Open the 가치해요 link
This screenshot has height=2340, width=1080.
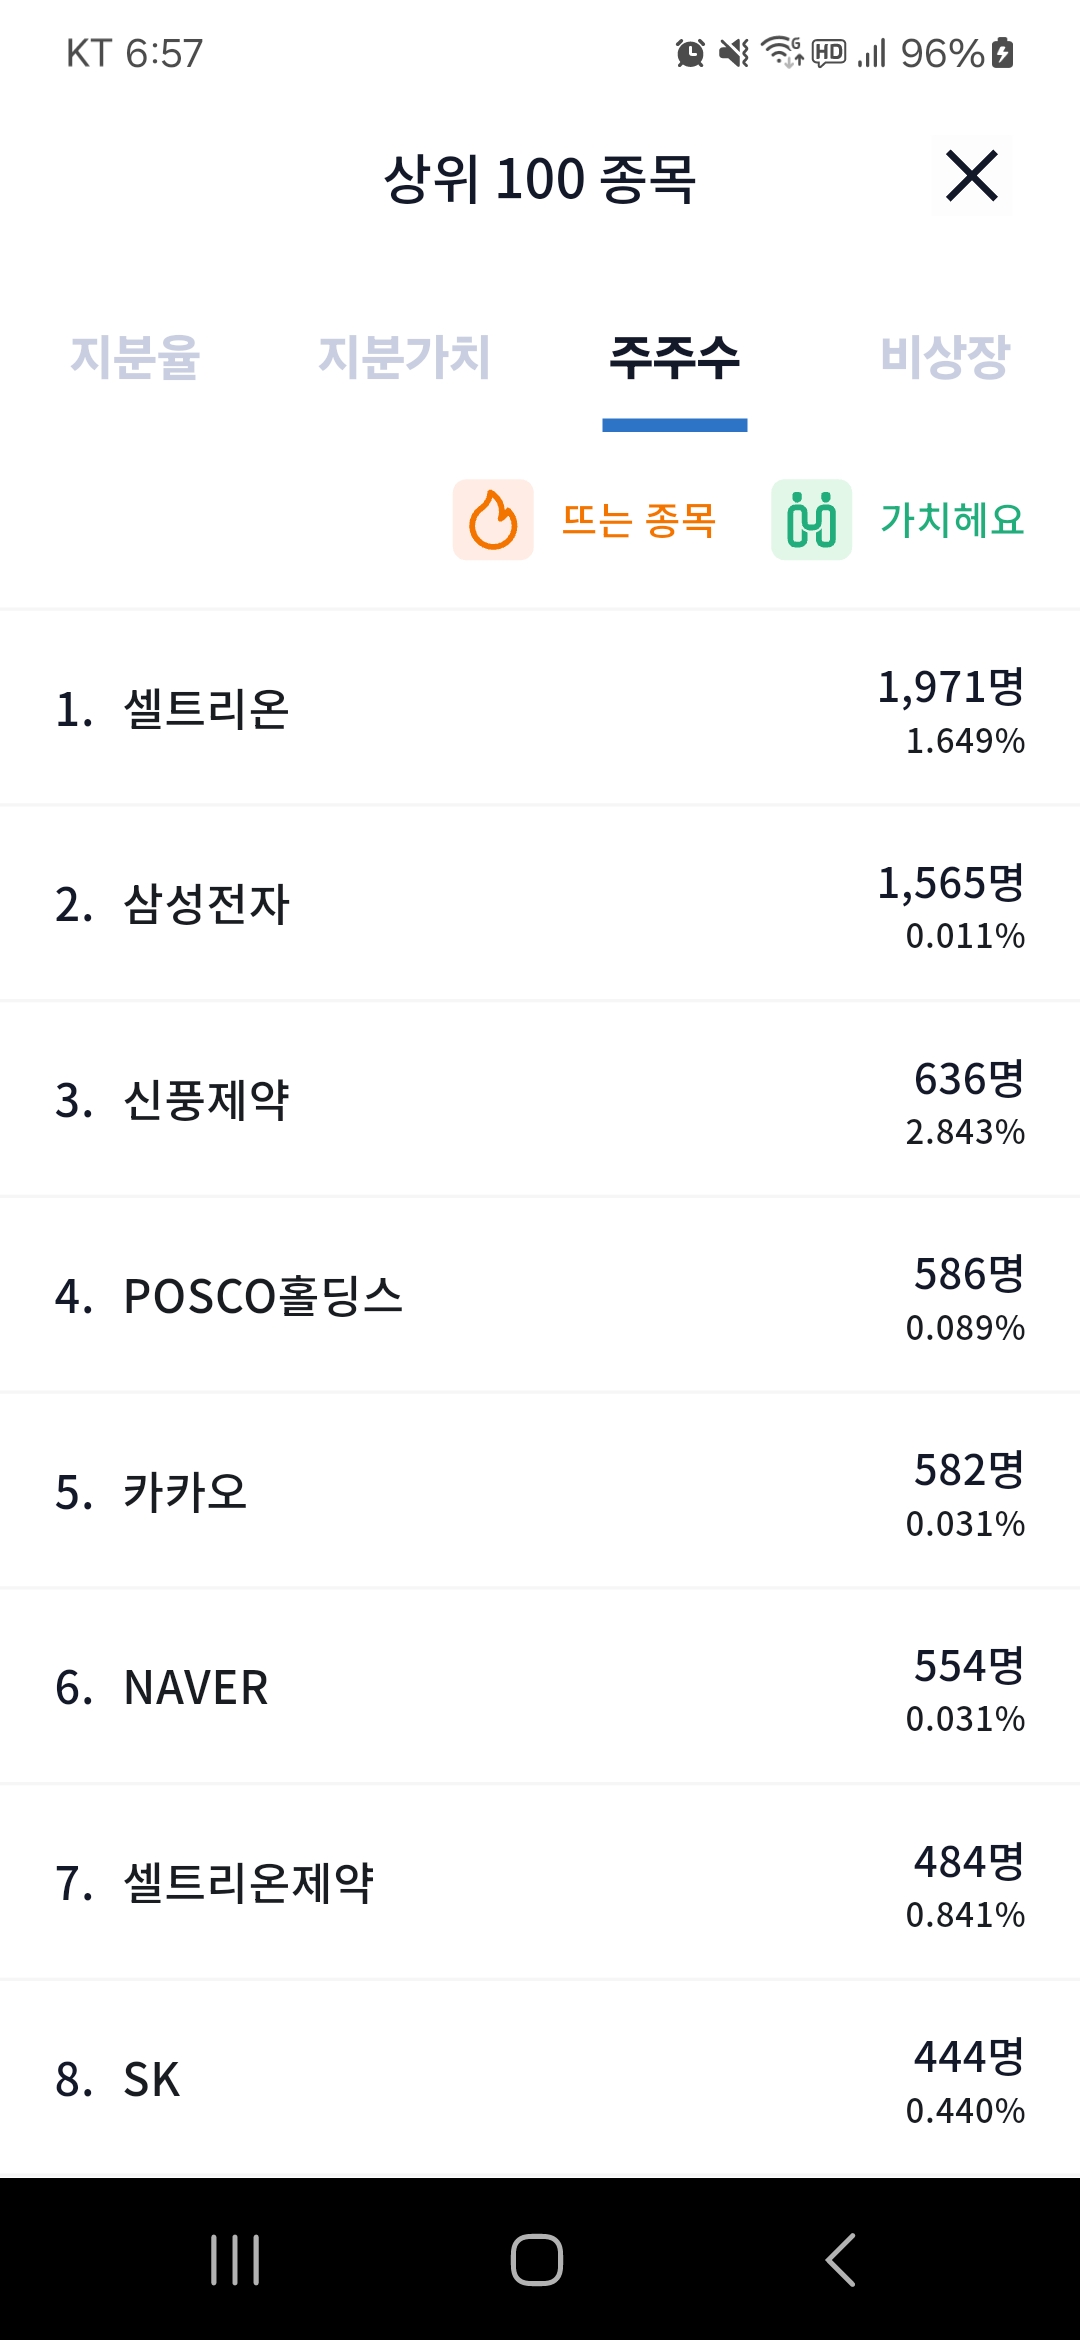(x=952, y=520)
